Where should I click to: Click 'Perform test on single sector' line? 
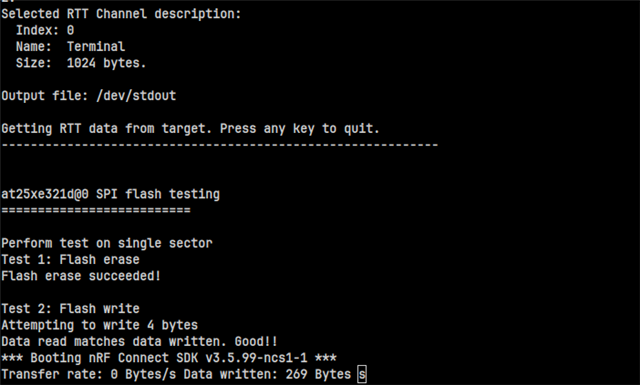pyautogui.click(x=107, y=243)
